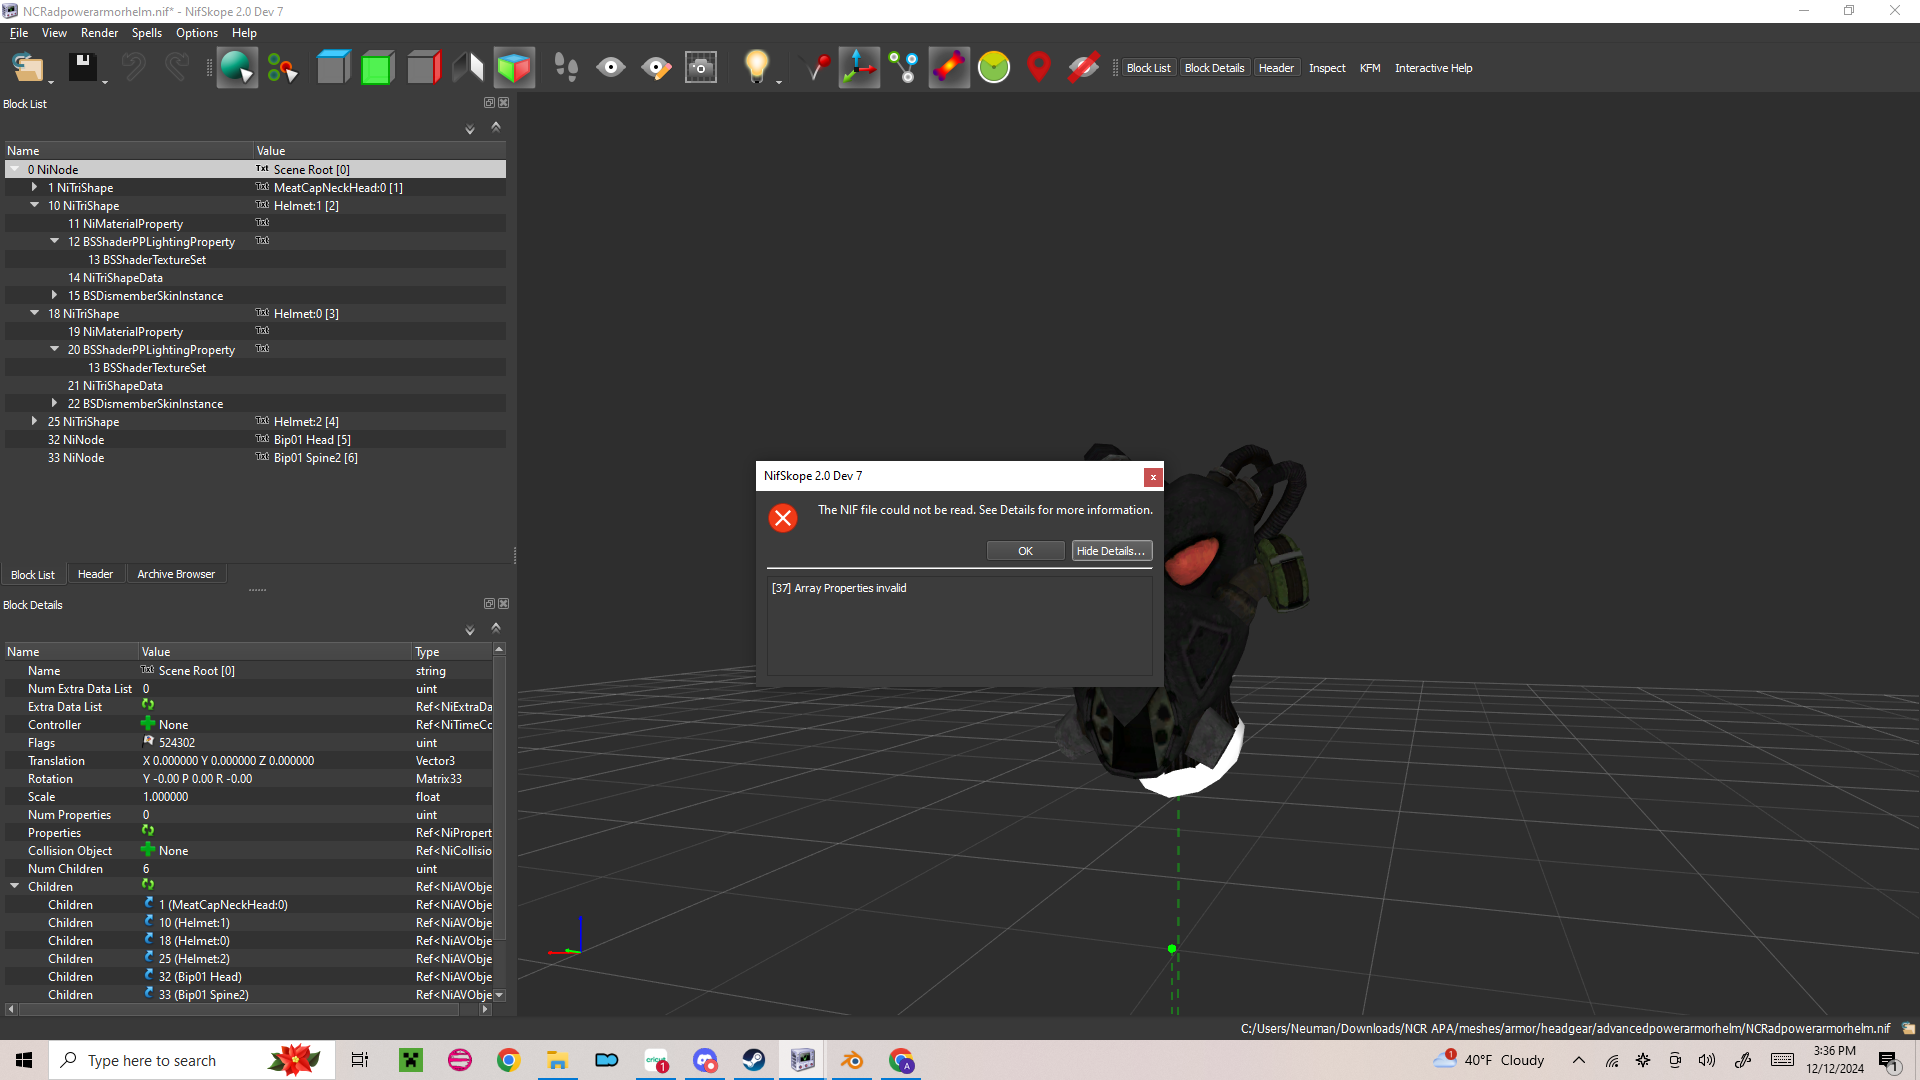Toggle the green-yellow circle icon

(x=994, y=68)
